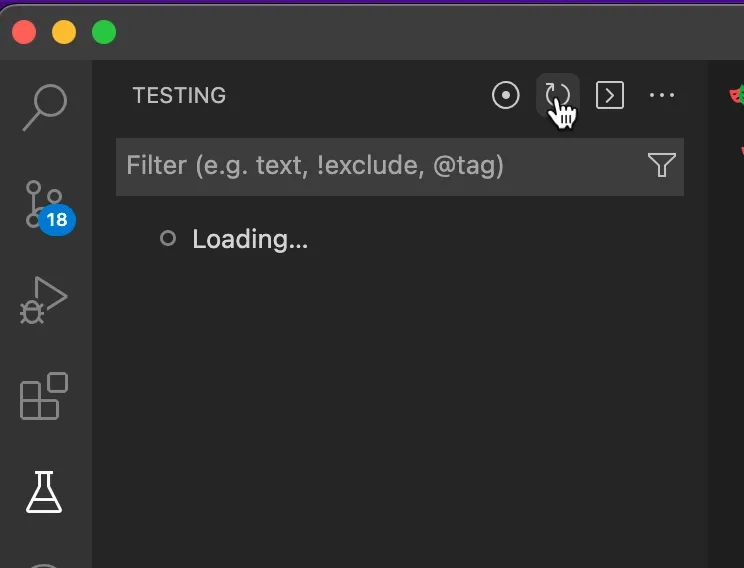Select the Loading... tree item
Viewport: 744px width, 568px height.
click(x=250, y=239)
